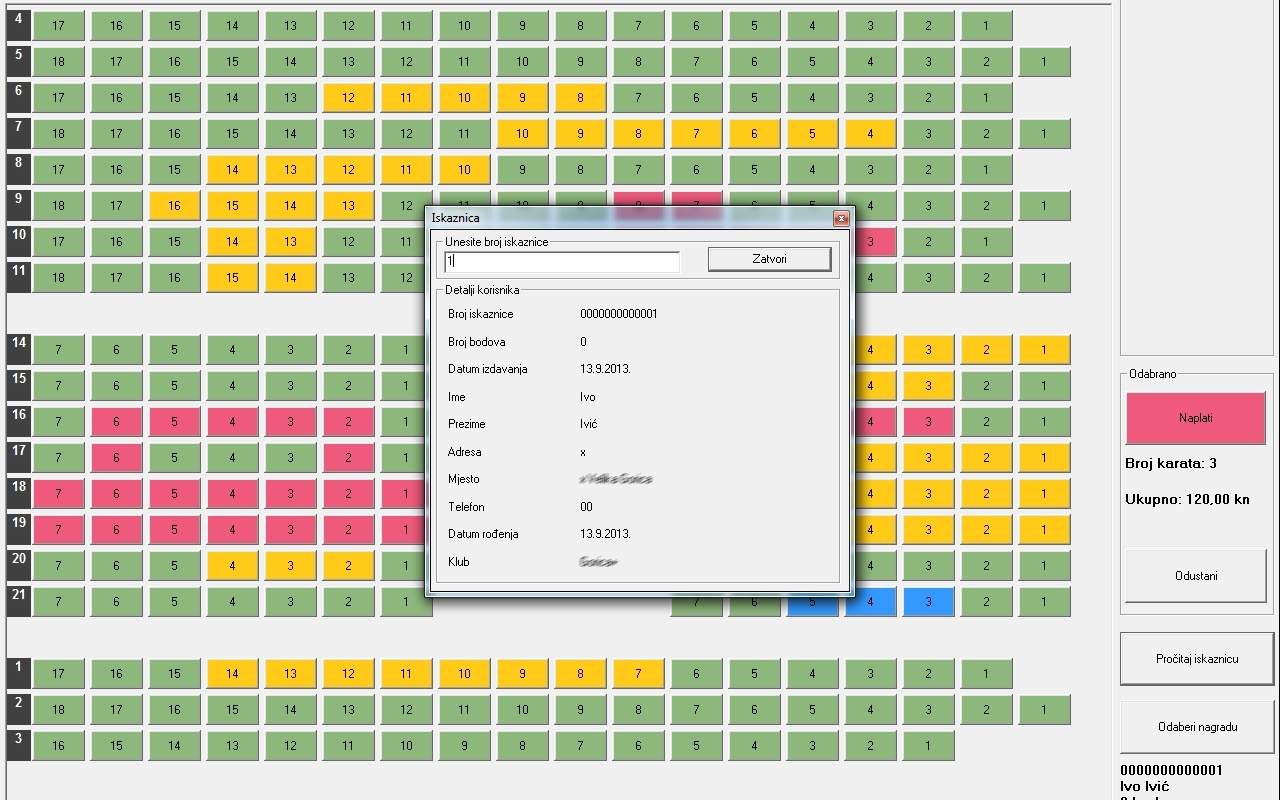Click the Zatvori button in the dialog

pyautogui.click(x=769, y=259)
